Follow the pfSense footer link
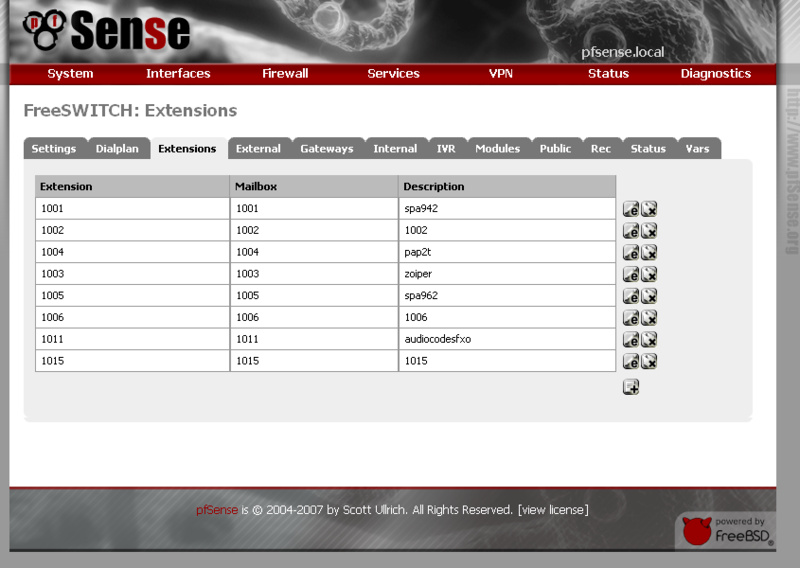The image size is (800, 568). click(x=217, y=510)
